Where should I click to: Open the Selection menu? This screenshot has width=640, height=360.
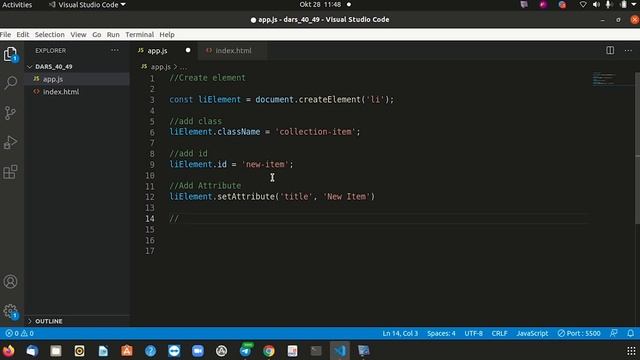(x=49, y=35)
